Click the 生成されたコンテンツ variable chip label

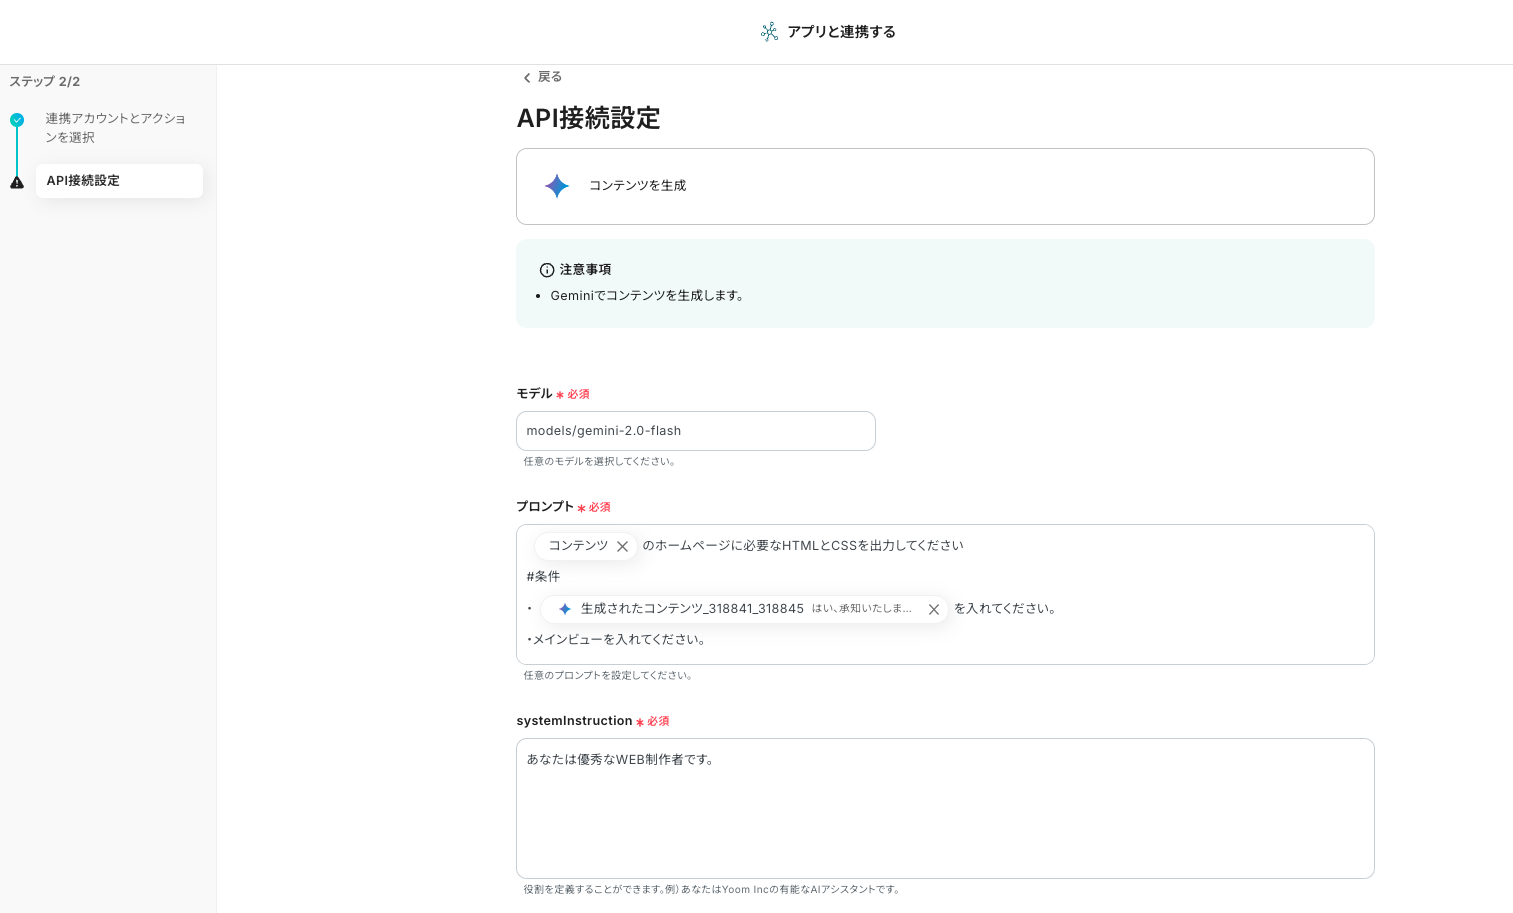(692, 609)
